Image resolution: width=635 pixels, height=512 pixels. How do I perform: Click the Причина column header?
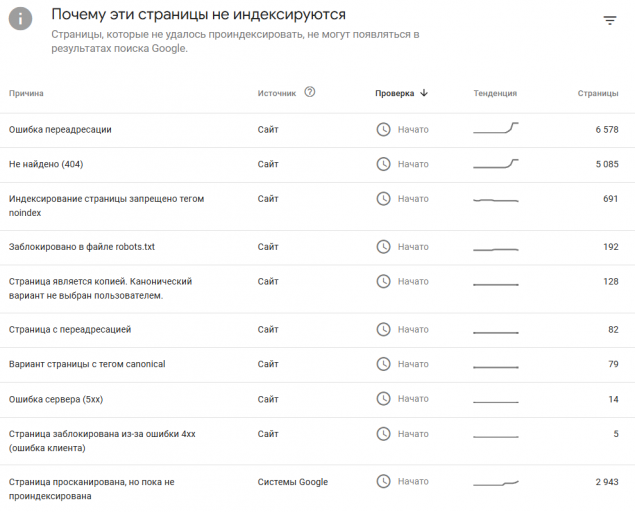(26, 93)
